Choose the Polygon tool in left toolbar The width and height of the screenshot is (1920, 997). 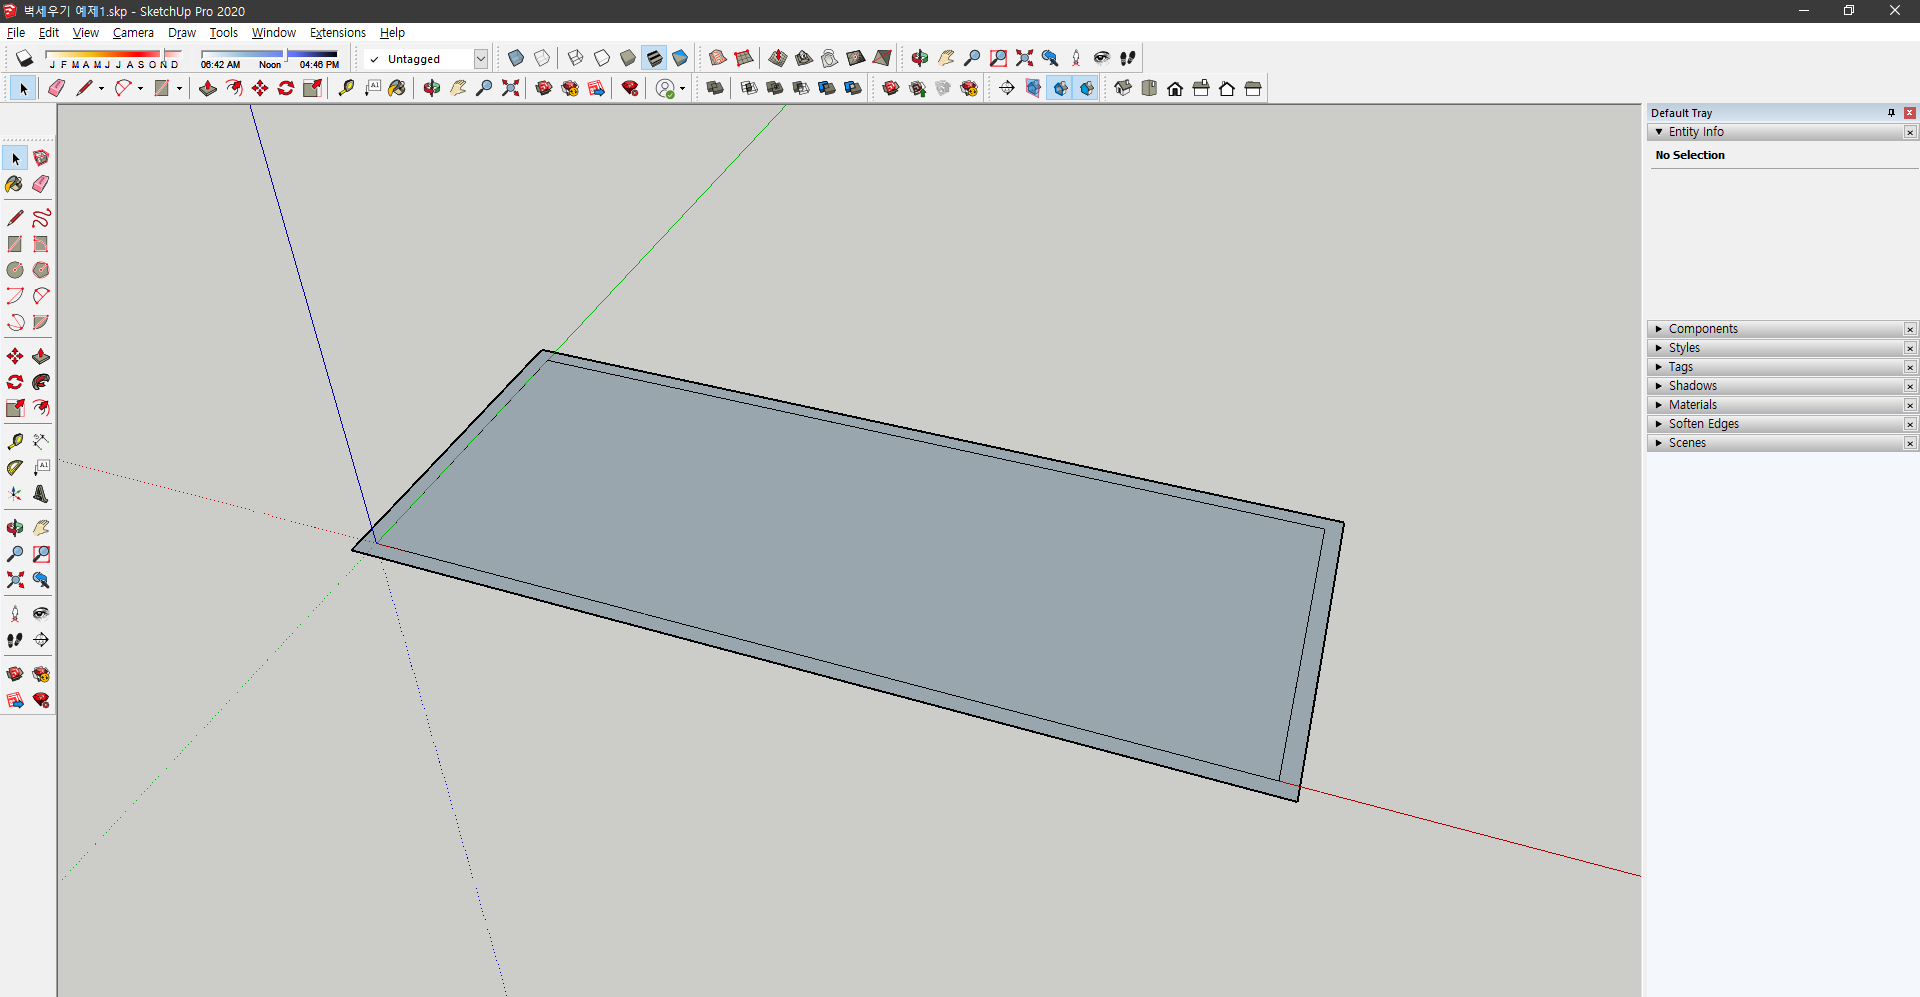(x=41, y=270)
